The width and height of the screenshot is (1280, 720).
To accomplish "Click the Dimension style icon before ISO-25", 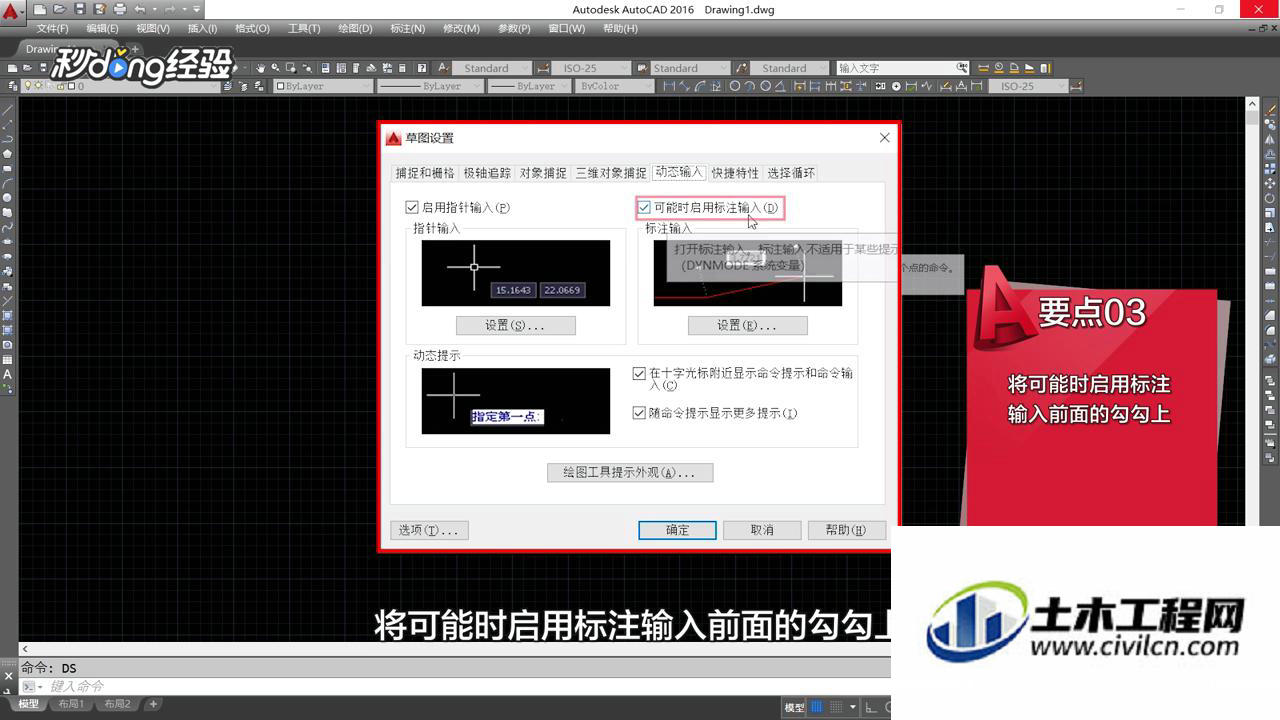I will pyautogui.click(x=542, y=68).
